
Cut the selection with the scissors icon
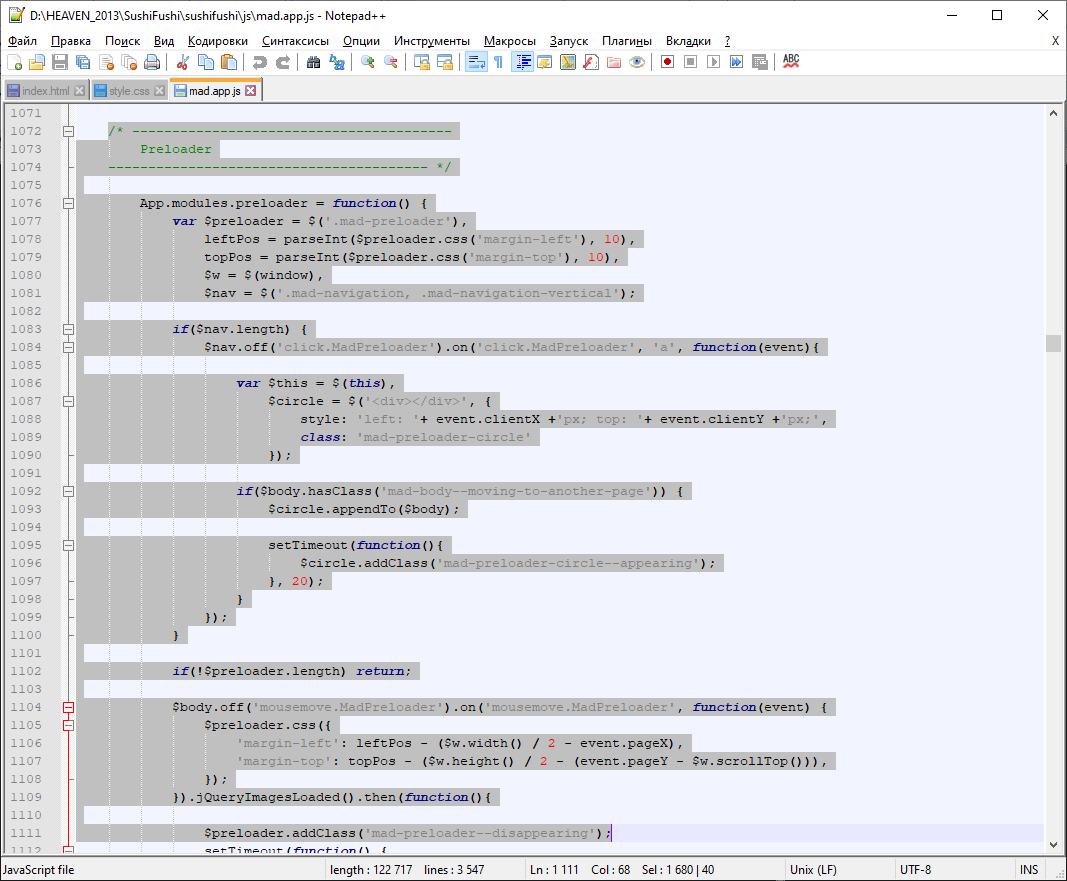(183, 62)
